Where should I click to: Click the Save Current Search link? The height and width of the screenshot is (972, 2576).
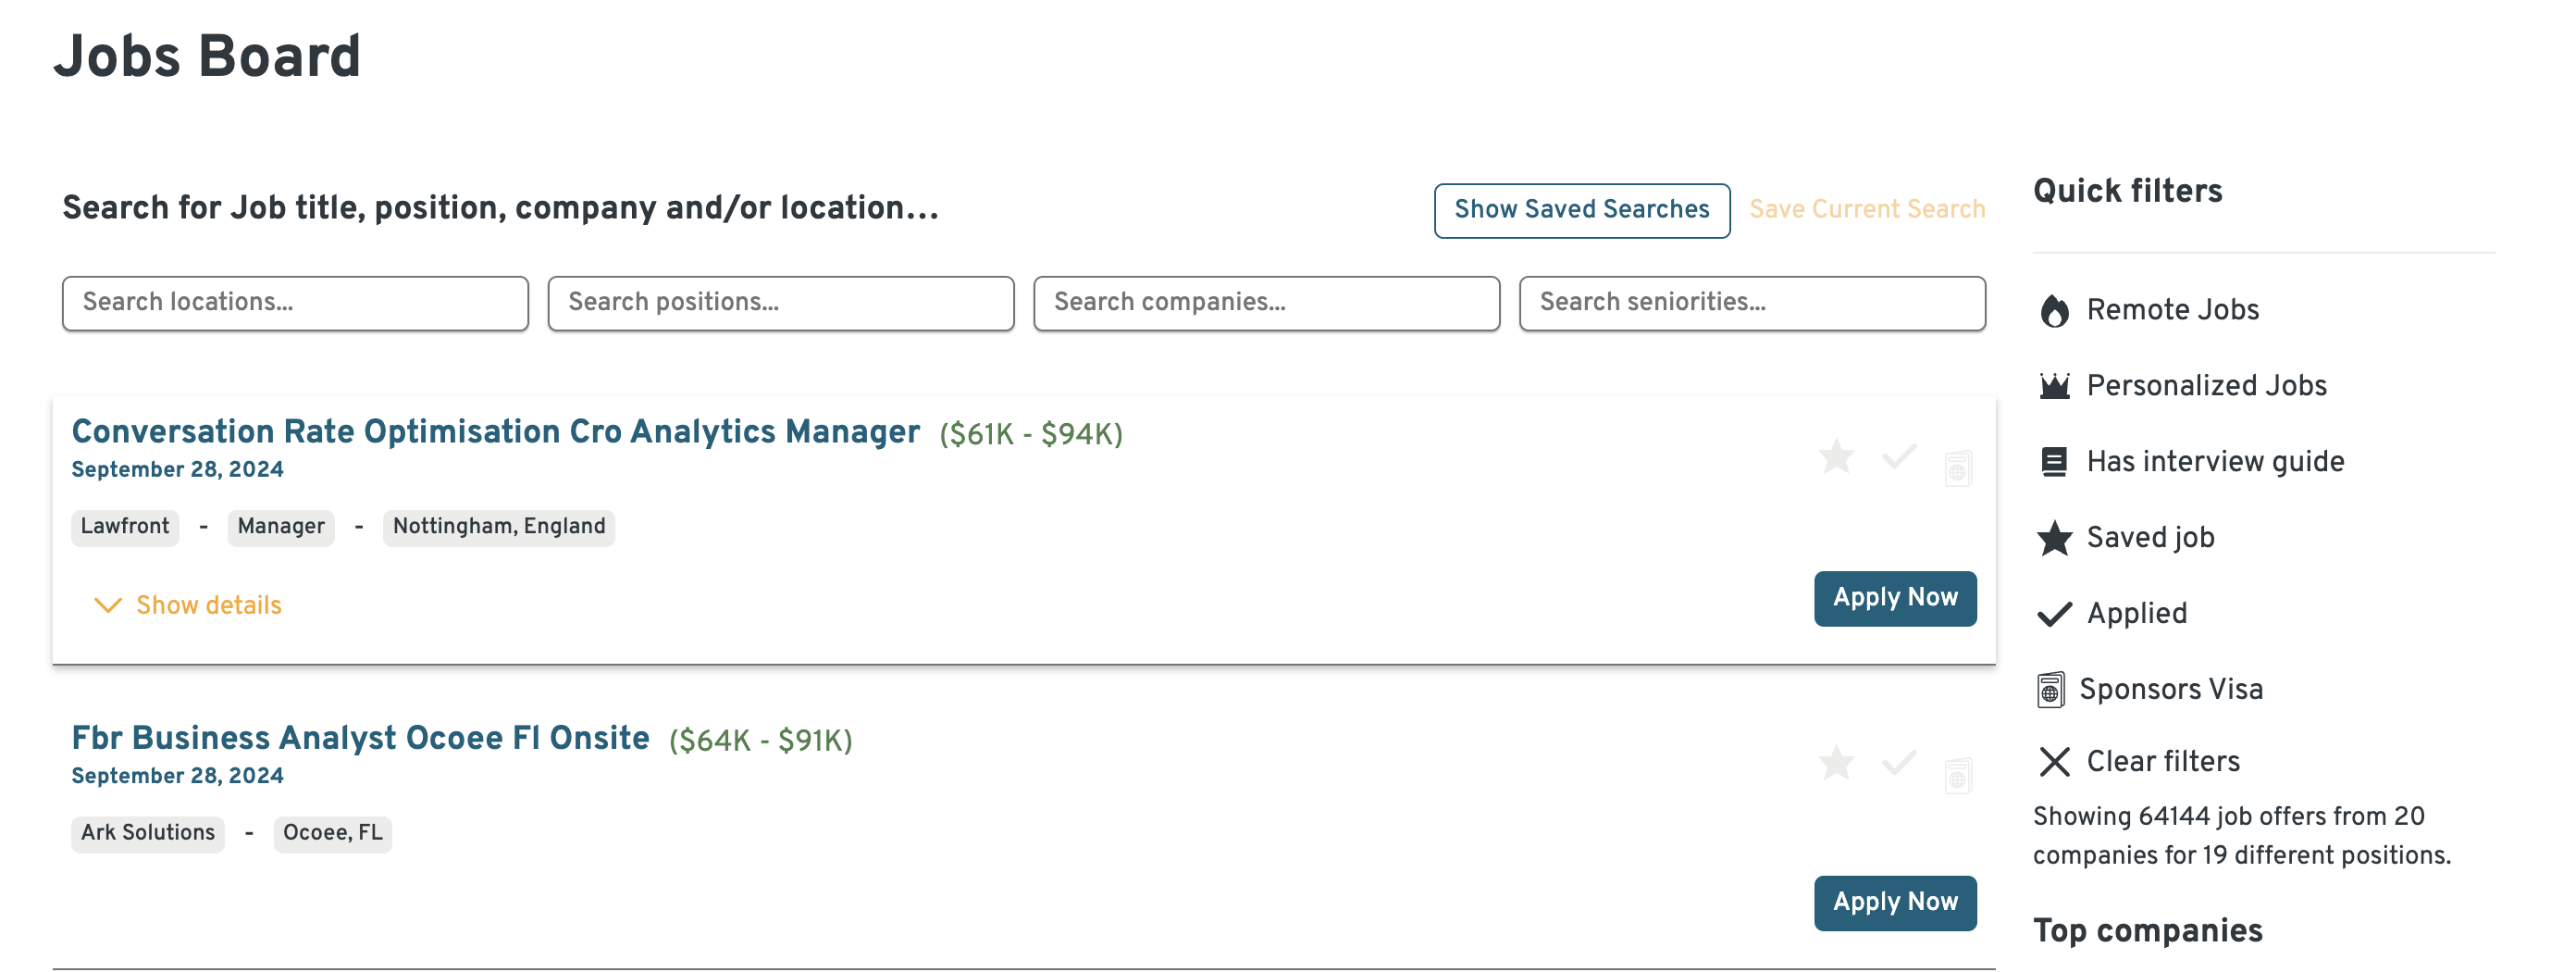[x=1867, y=210]
